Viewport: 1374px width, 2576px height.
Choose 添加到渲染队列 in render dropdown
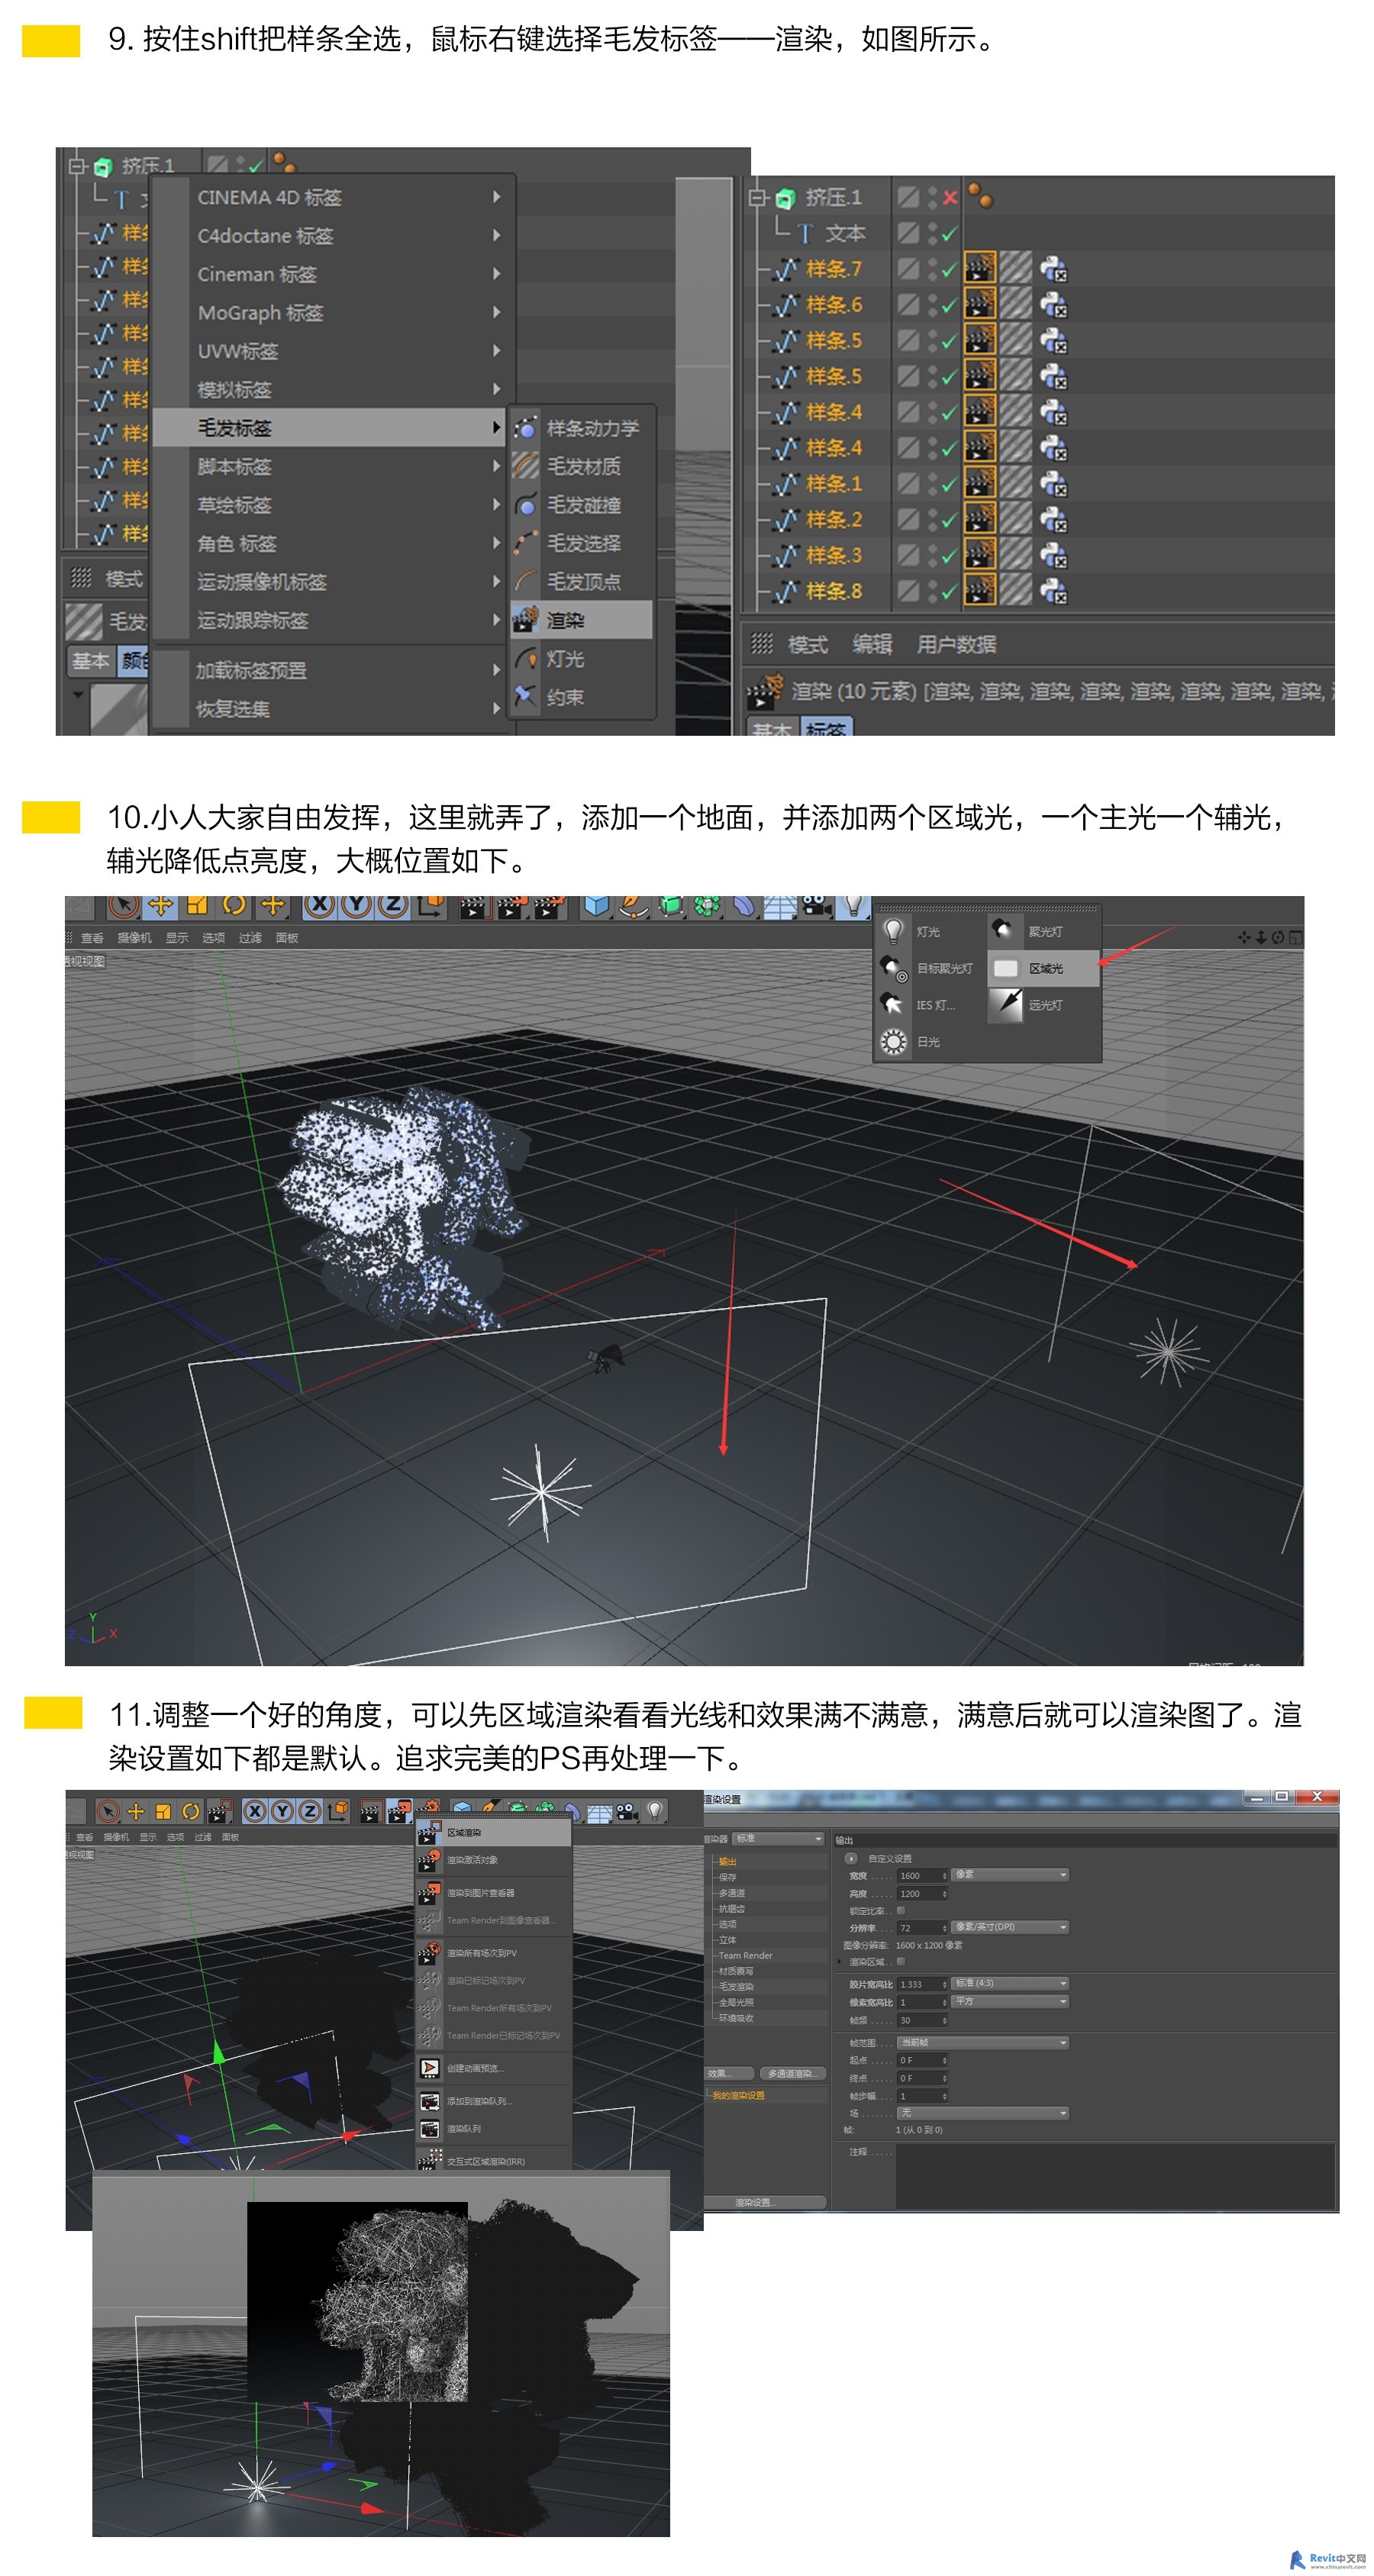tap(494, 2101)
